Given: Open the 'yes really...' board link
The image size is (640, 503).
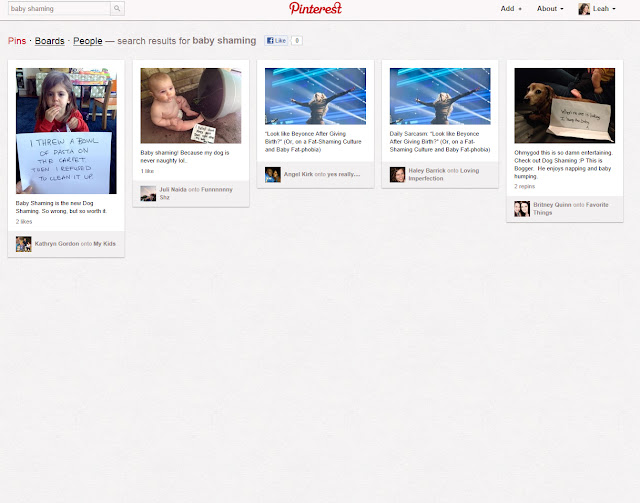Looking at the screenshot, I should pyautogui.click(x=344, y=174).
